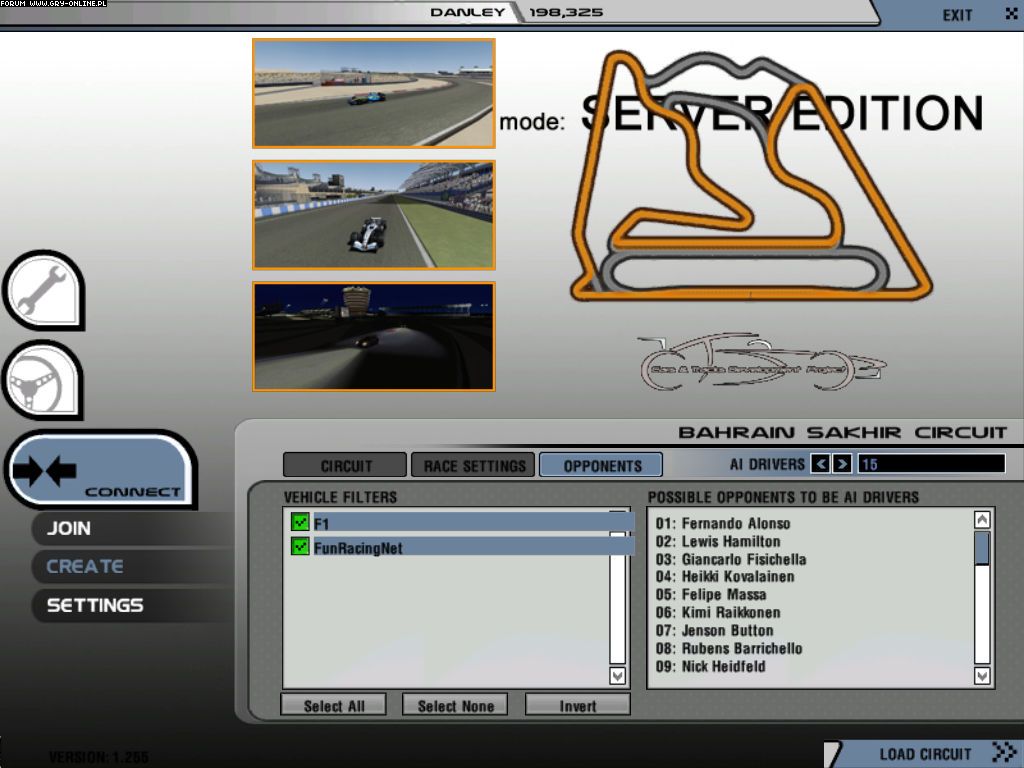The width and height of the screenshot is (1024, 768).
Task: Click the Select All button
Action: (x=334, y=705)
